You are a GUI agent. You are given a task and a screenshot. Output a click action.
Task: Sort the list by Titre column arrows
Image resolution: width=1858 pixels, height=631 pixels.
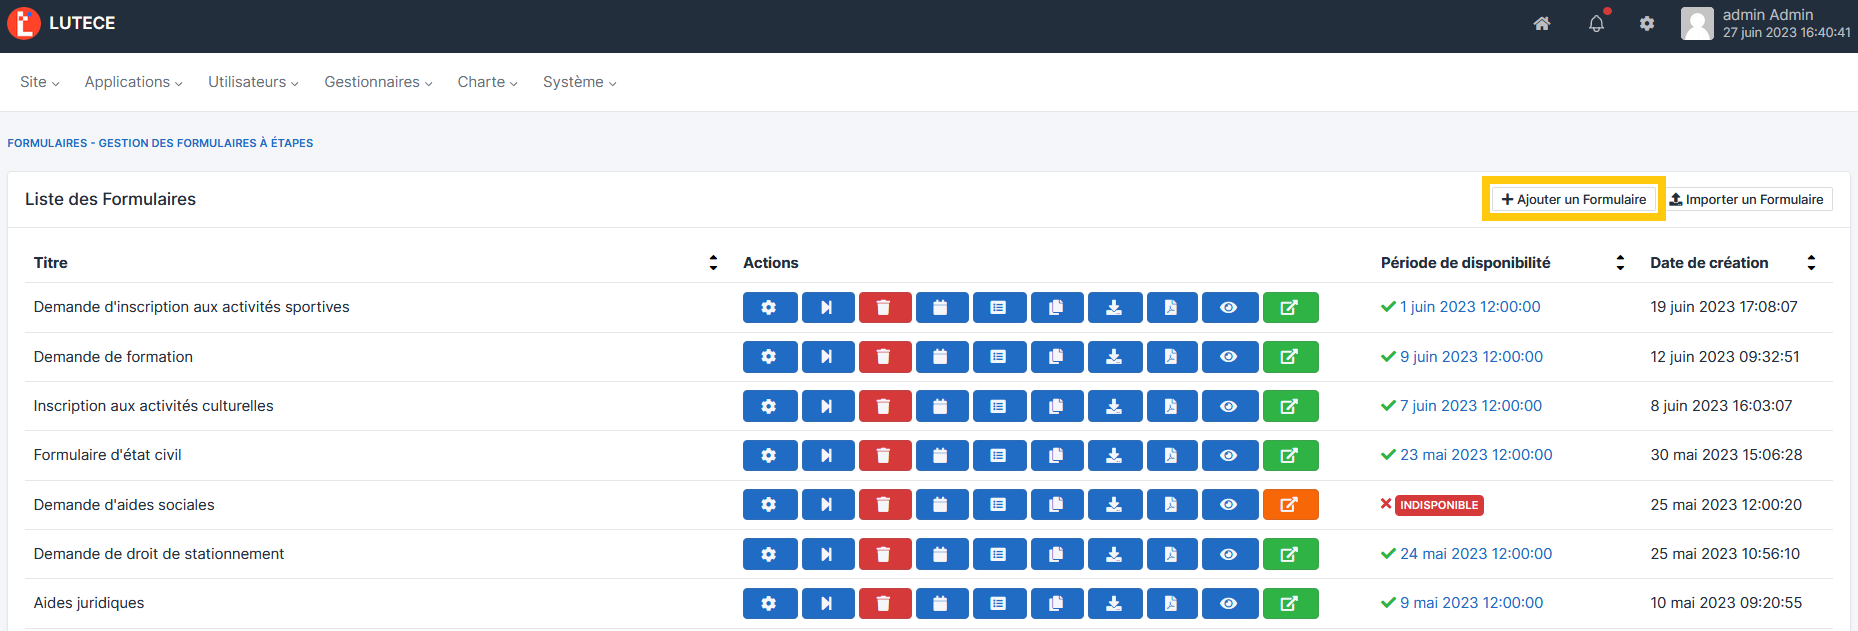pyautogui.click(x=713, y=263)
